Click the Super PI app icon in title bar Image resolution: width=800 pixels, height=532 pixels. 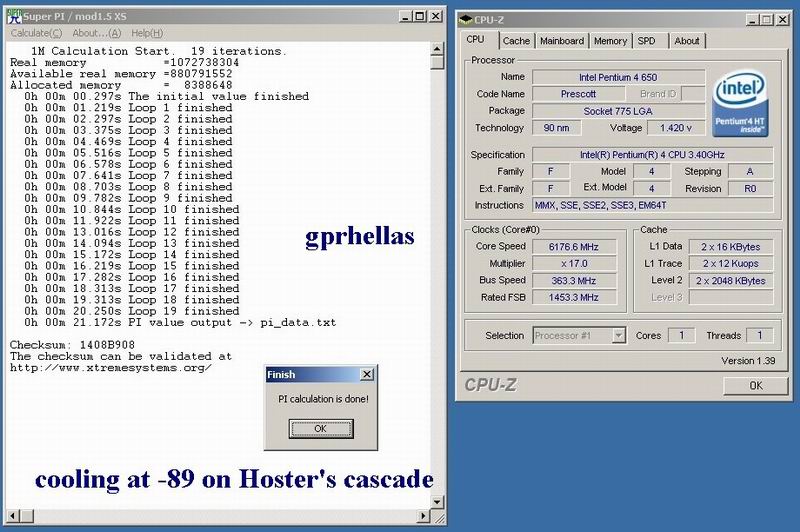14,16
